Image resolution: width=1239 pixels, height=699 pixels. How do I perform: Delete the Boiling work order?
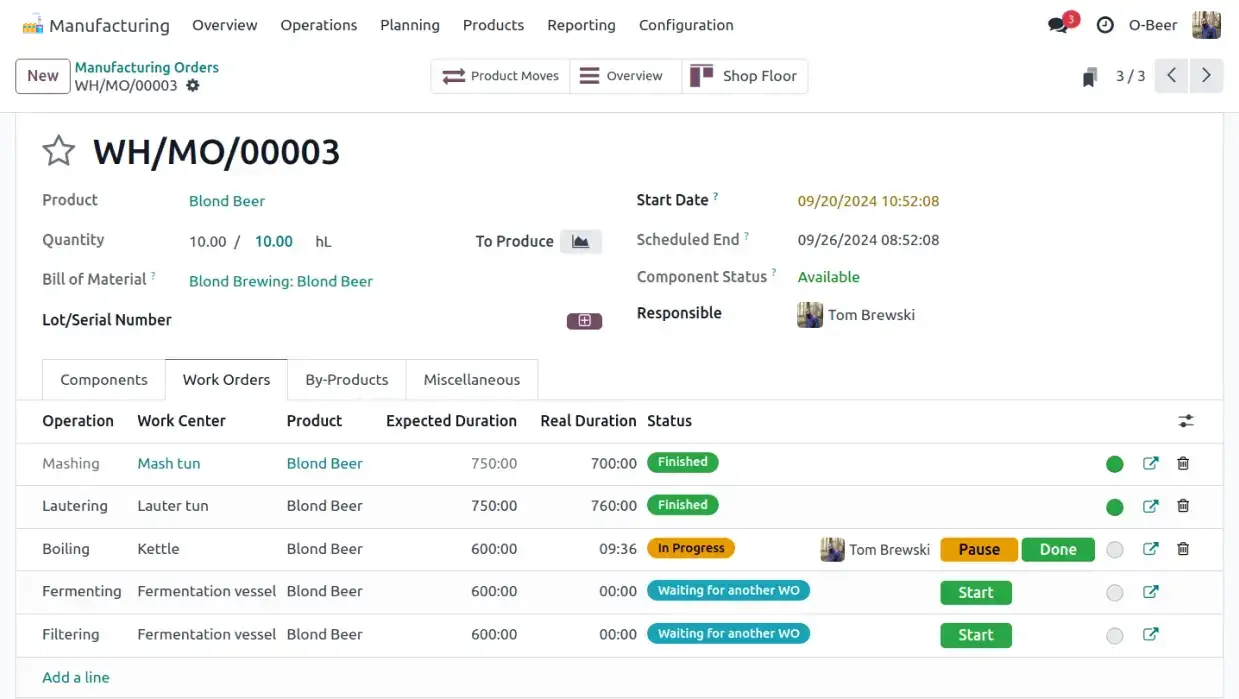(x=1183, y=549)
